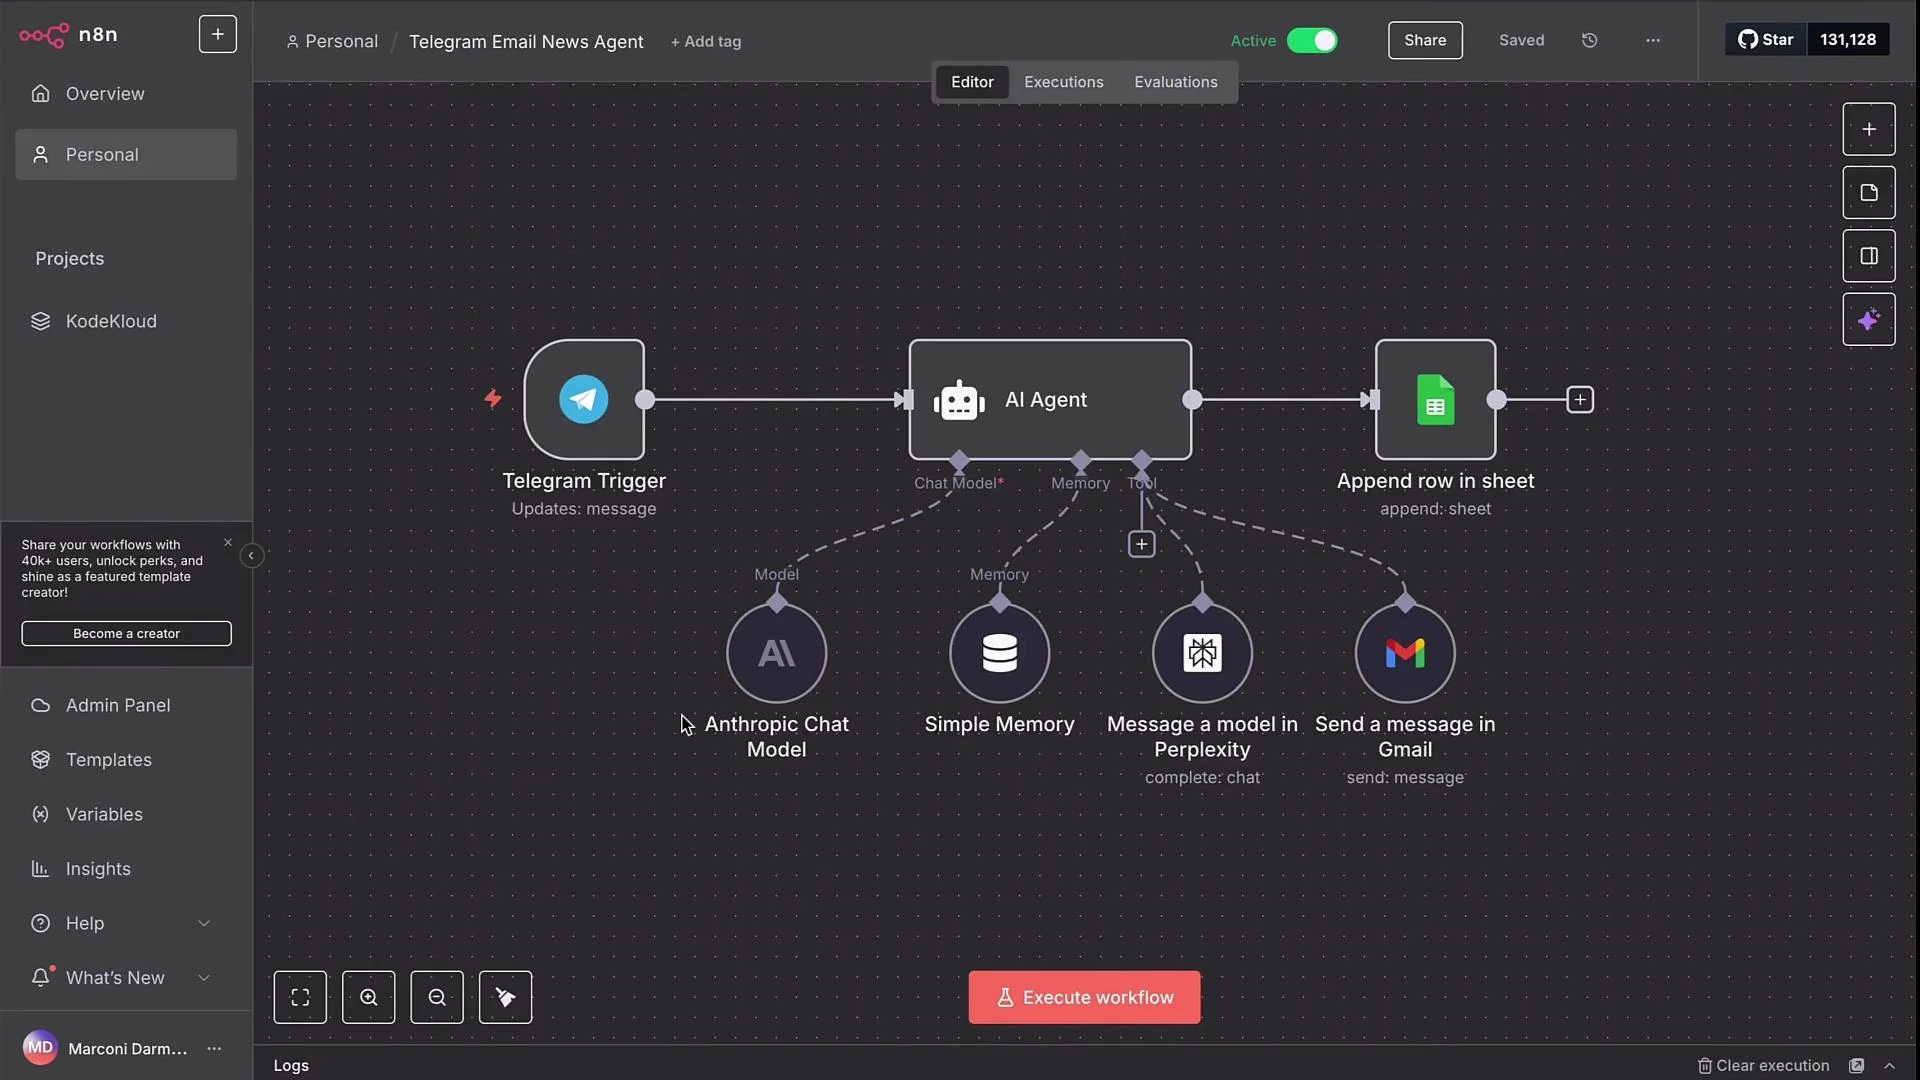Open the add node panel plus button
This screenshot has height=1080, width=1920.
click(x=1869, y=129)
